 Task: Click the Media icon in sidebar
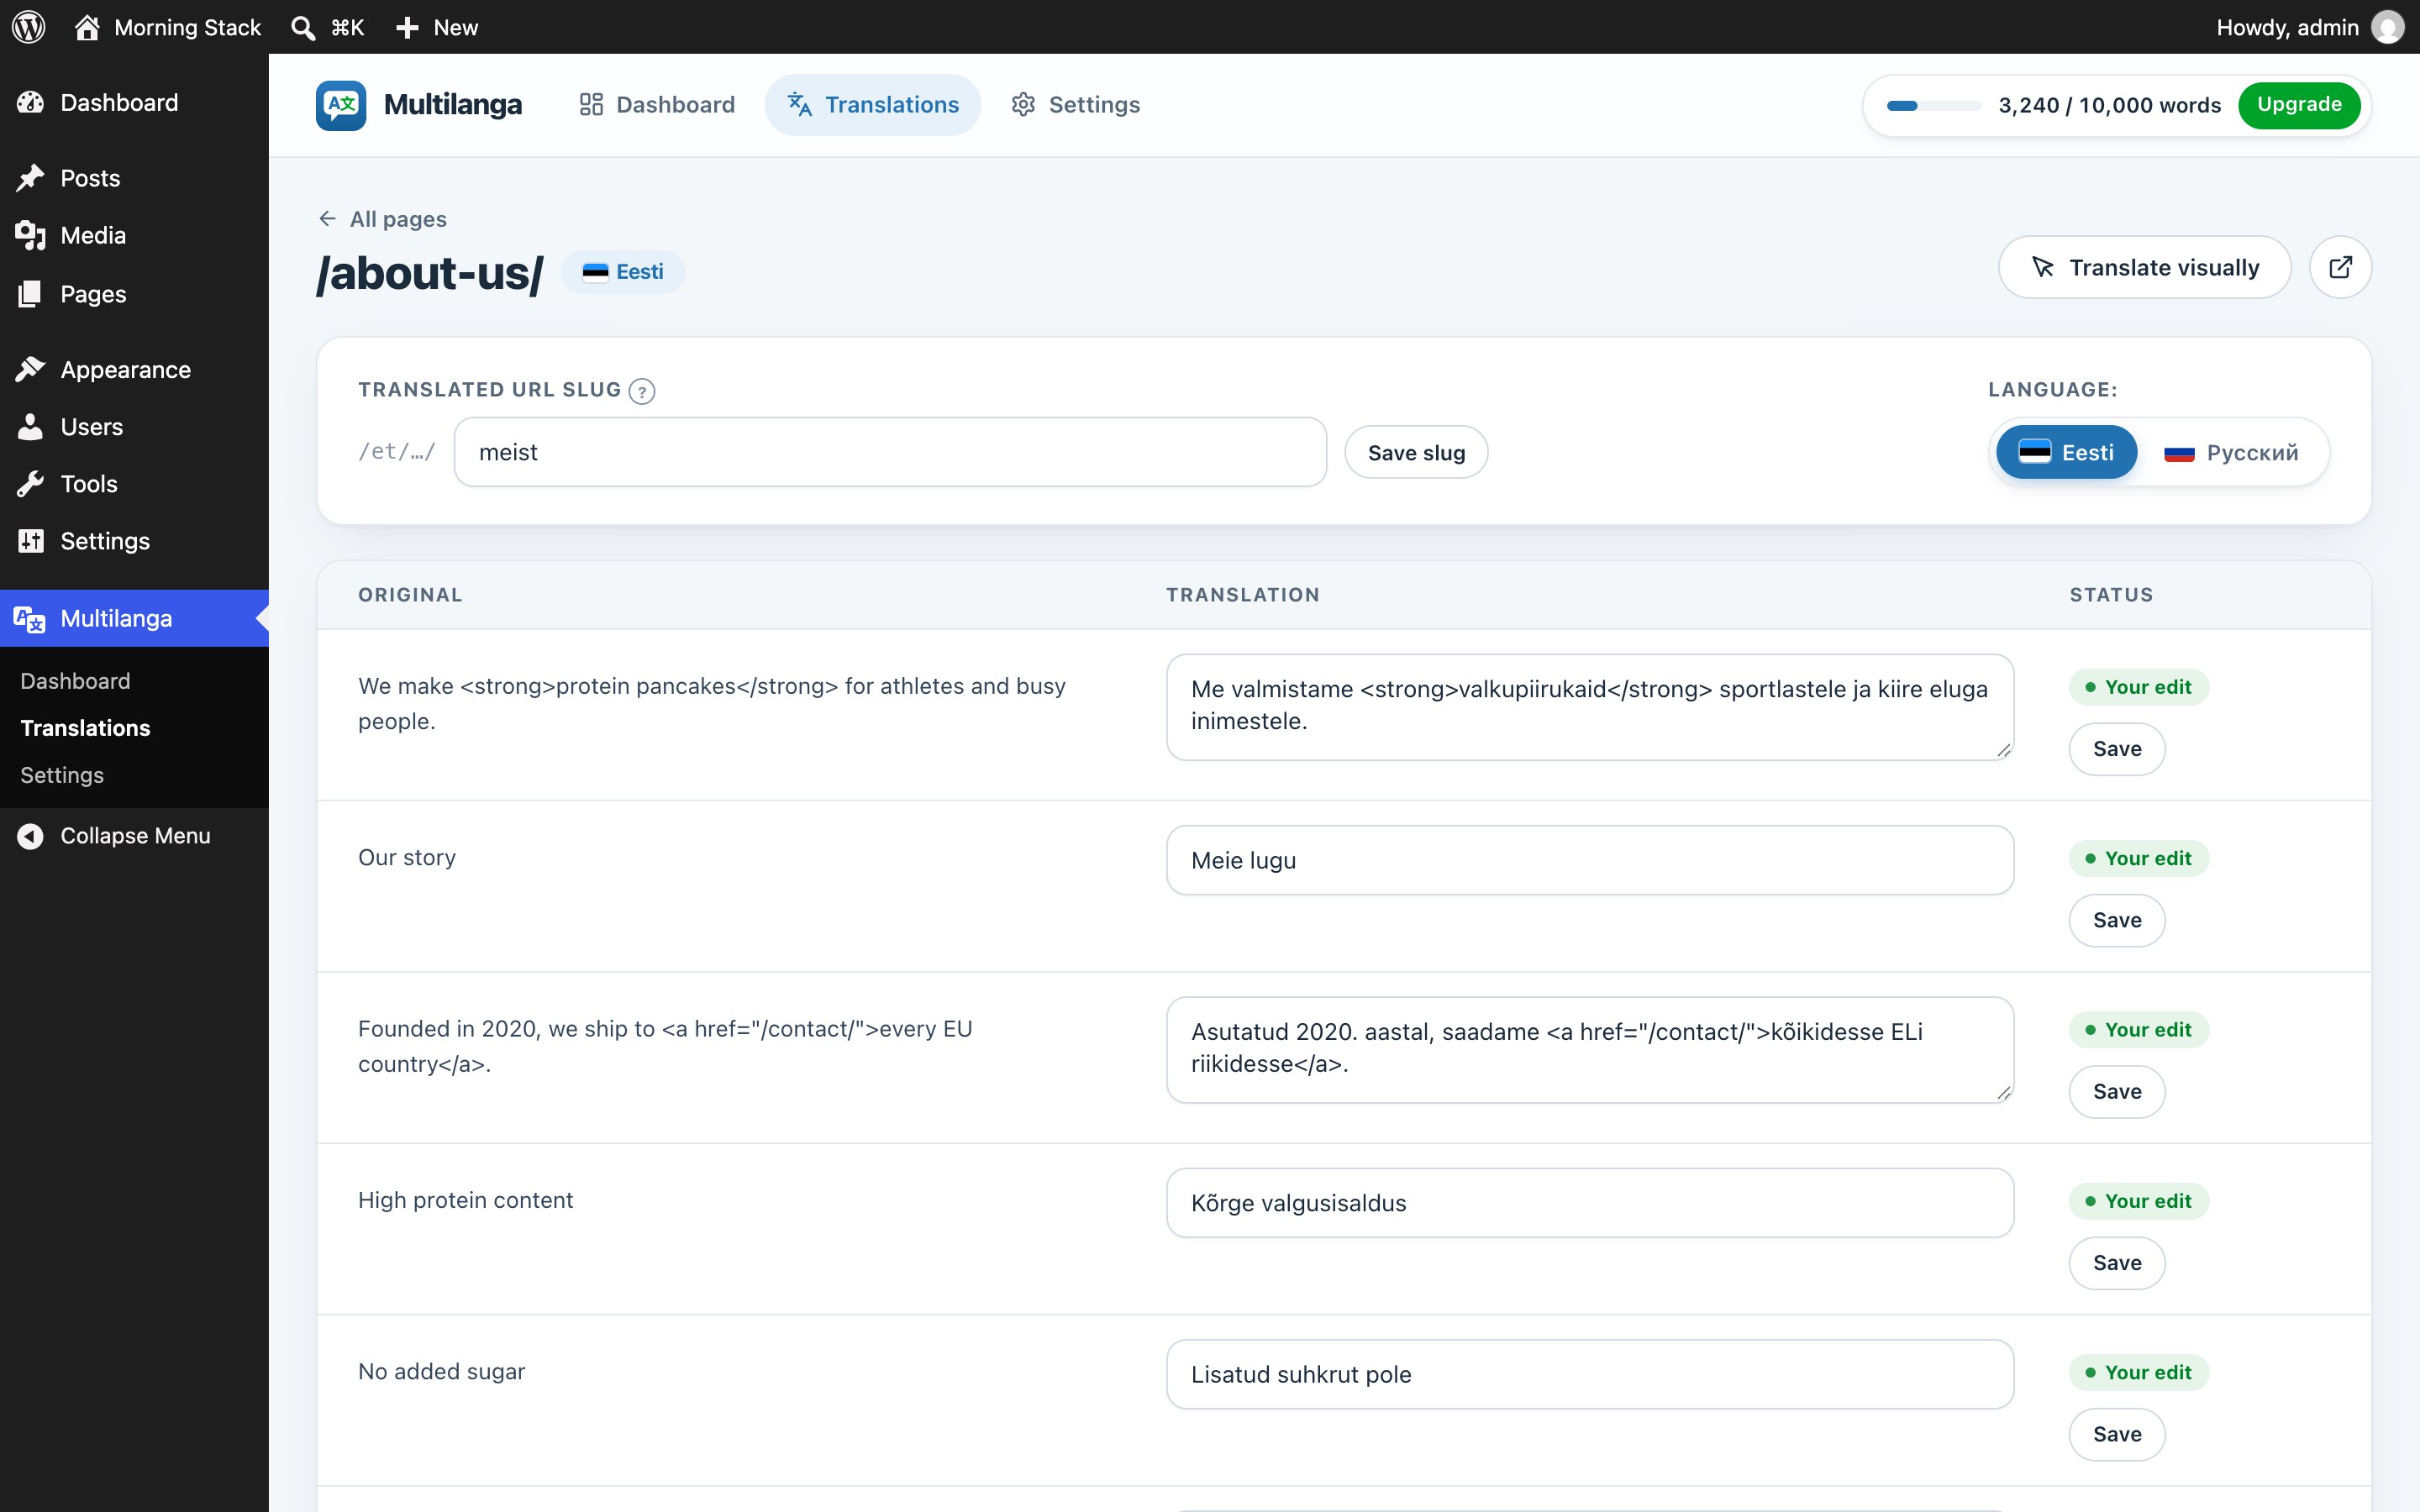click(x=30, y=235)
